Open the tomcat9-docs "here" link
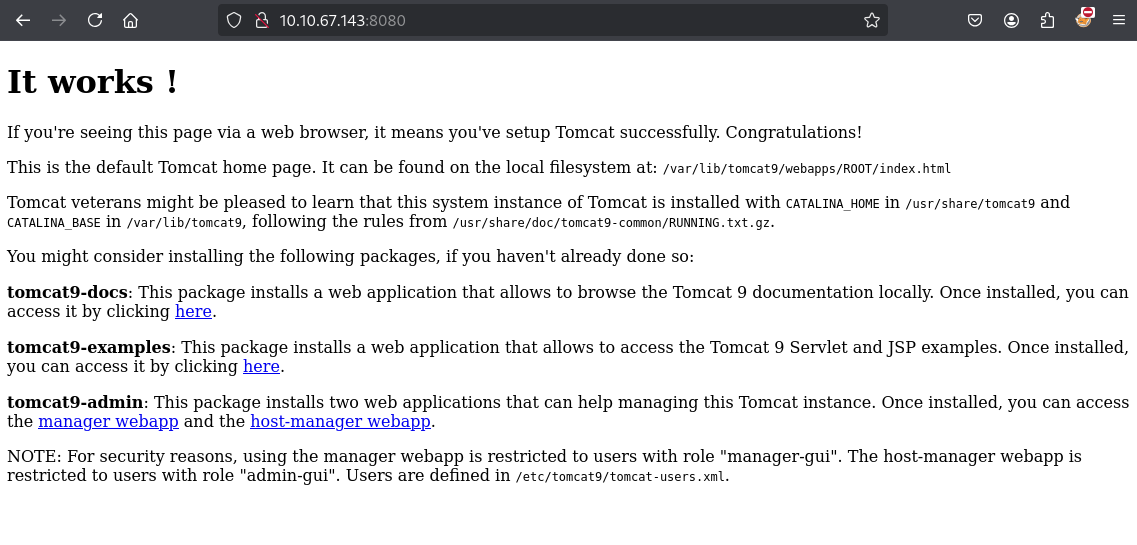The height and width of the screenshot is (545, 1137). [194, 312]
